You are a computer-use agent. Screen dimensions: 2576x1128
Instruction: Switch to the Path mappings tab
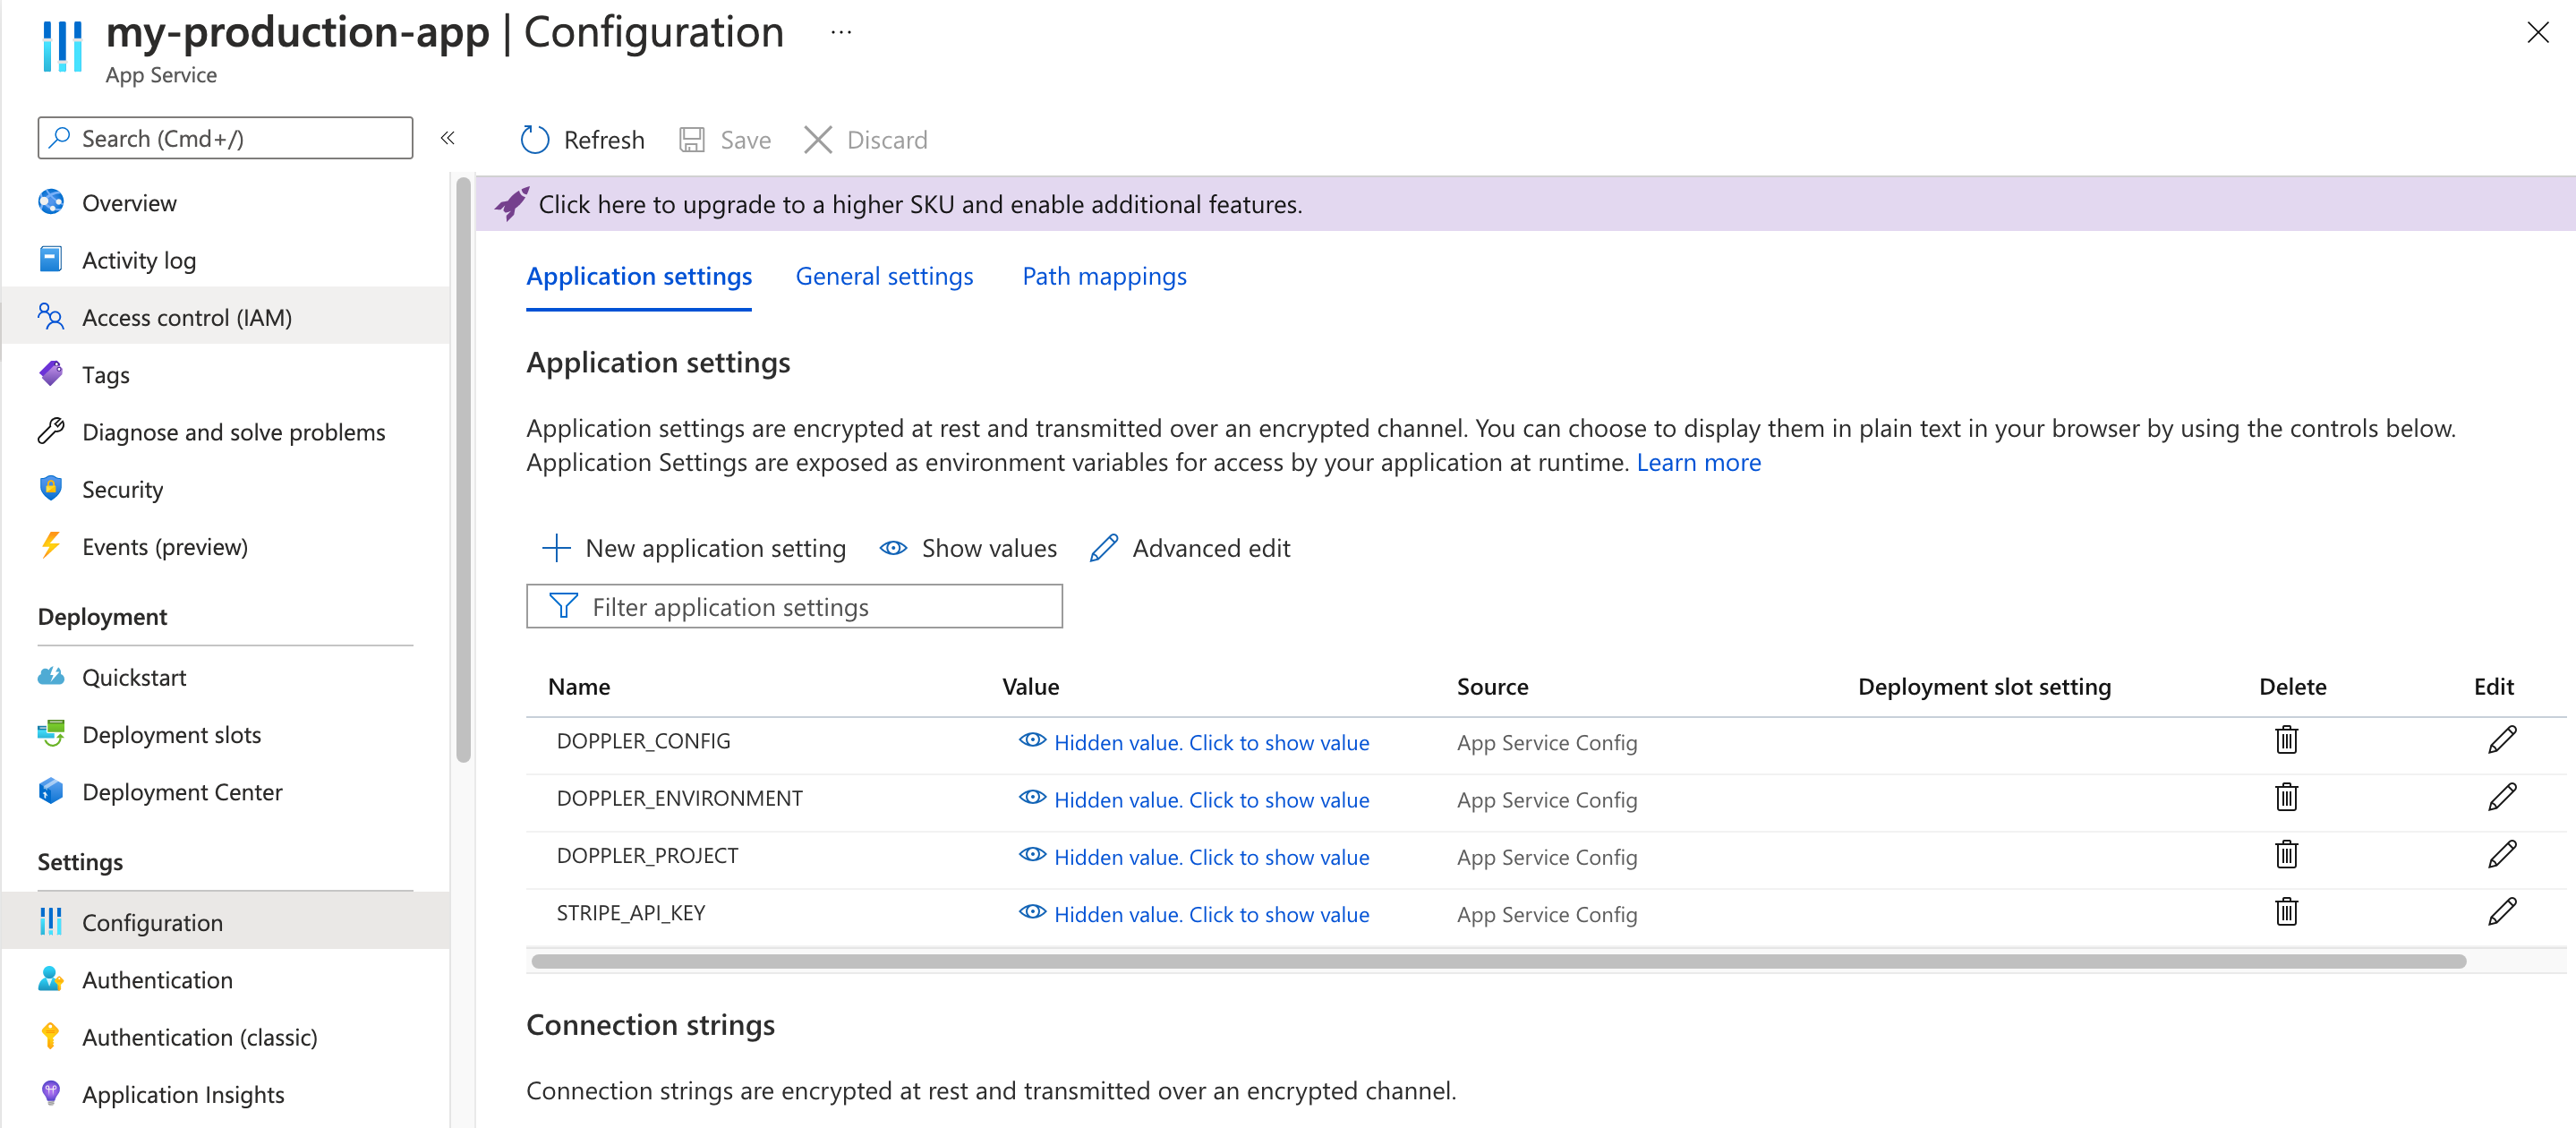[x=1104, y=276]
